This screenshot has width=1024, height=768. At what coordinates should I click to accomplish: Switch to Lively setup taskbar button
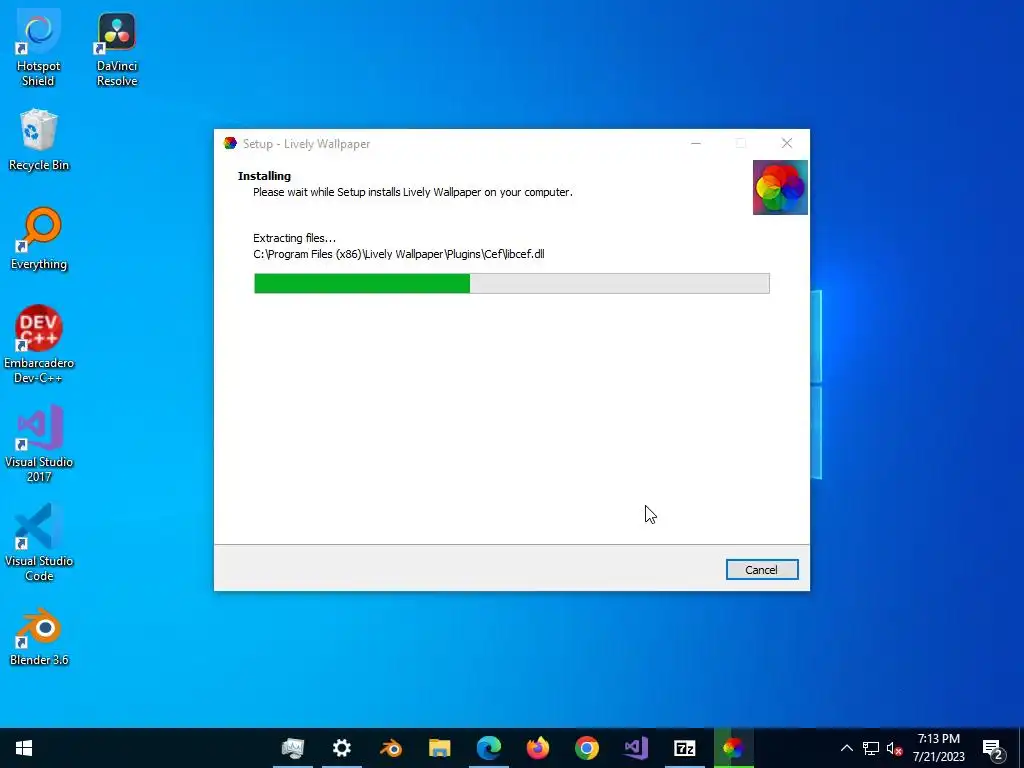pos(733,748)
